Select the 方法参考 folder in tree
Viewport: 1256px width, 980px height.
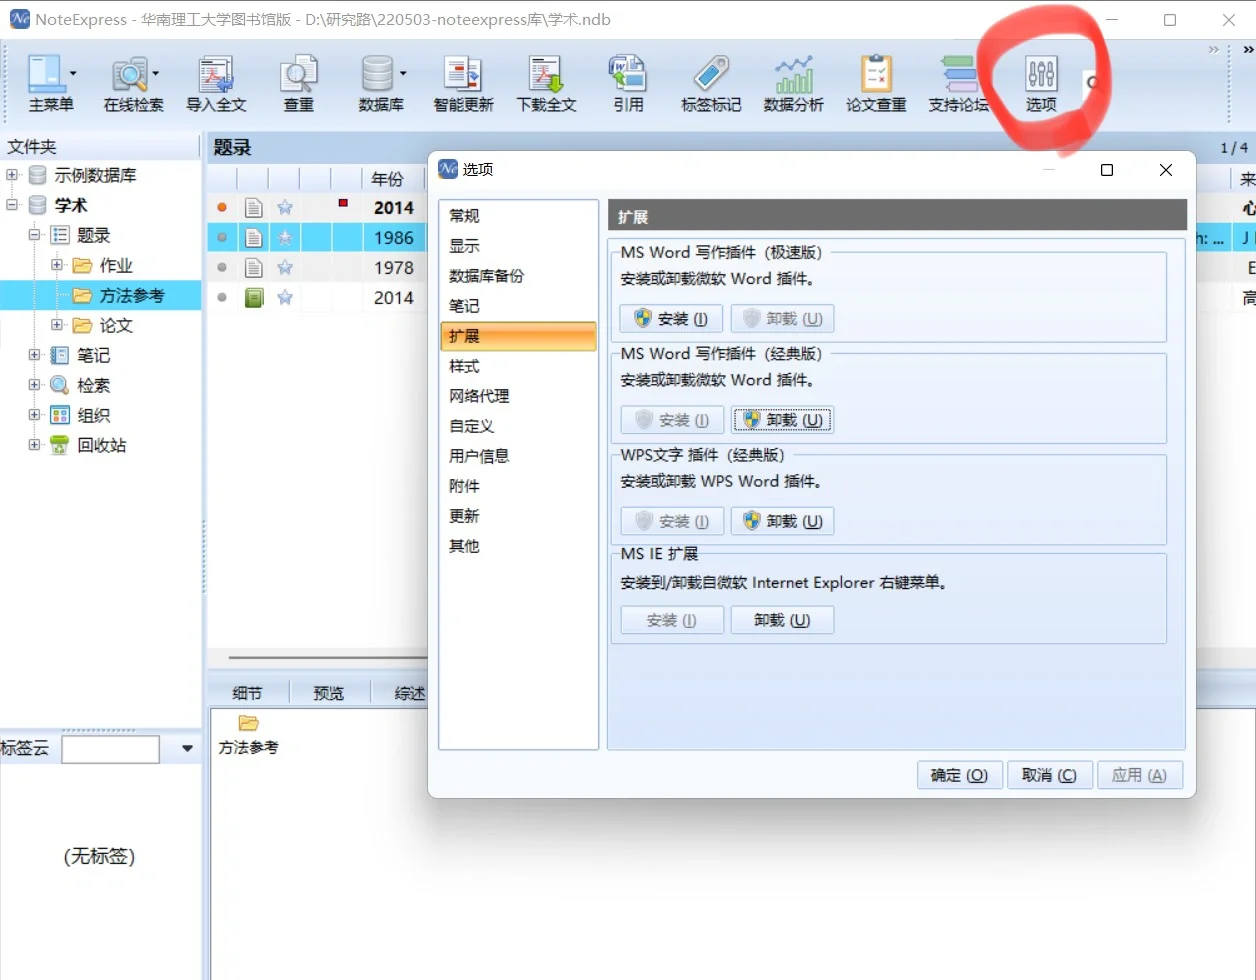[131, 295]
